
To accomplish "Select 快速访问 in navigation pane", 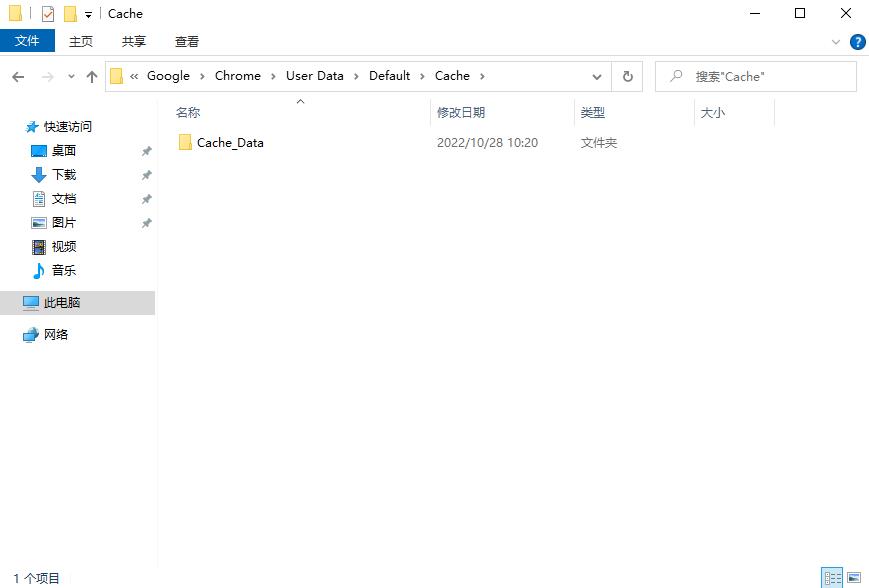I will pos(68,127).
